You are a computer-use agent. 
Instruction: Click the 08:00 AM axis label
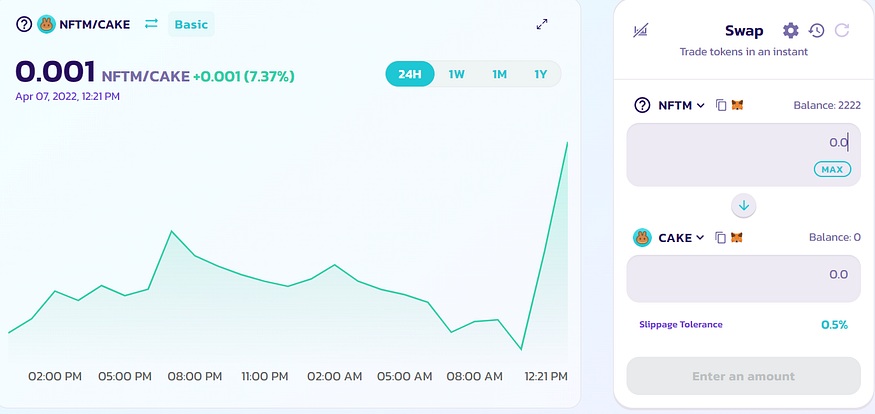pyautogui.click(x=474, y=377)
